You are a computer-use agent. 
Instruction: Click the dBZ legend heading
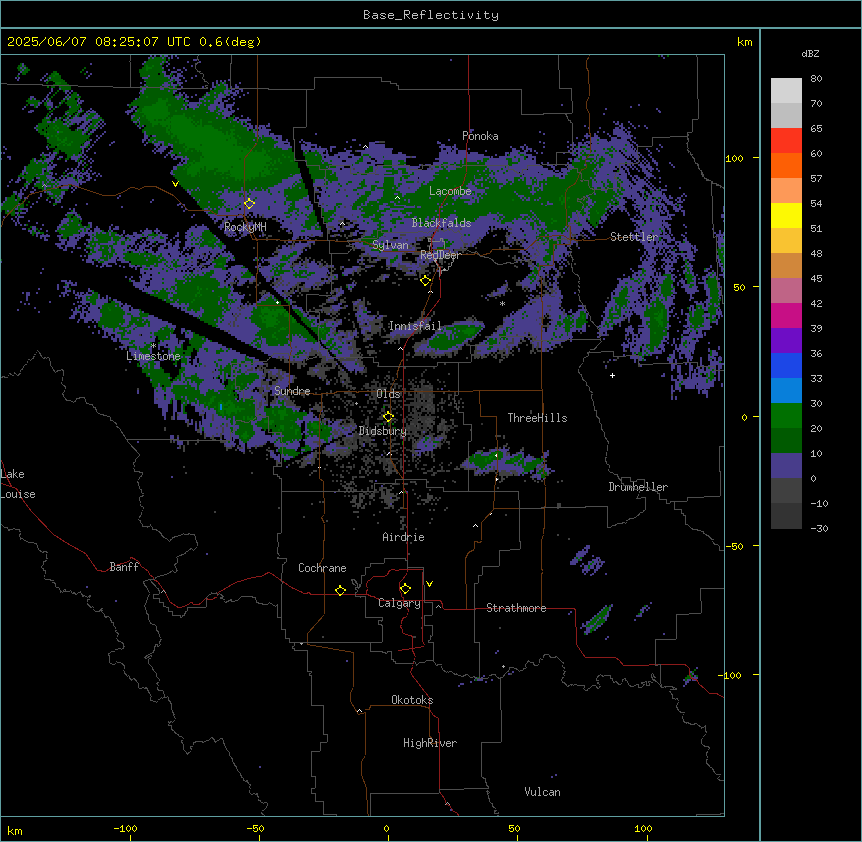810,54
